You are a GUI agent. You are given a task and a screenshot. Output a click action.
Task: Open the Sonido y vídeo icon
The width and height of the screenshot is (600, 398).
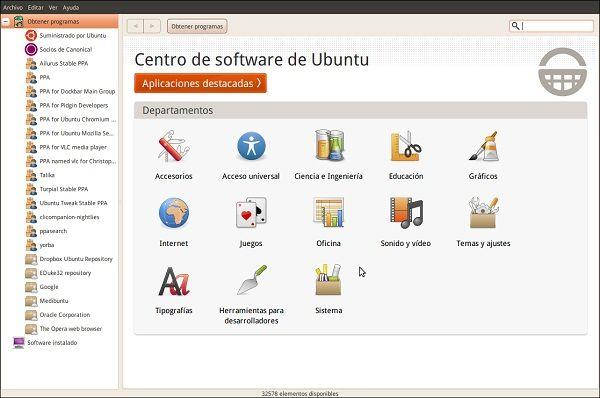(x=406, y=213)
